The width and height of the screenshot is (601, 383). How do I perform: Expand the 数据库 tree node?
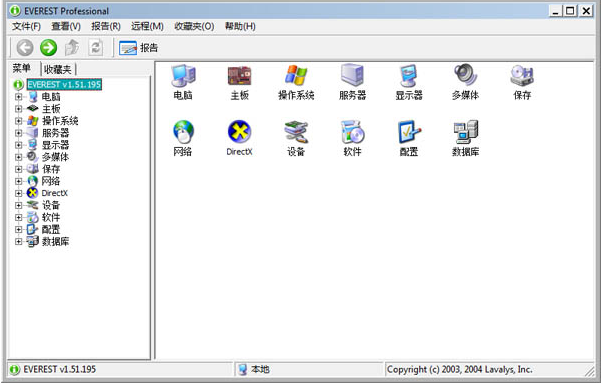18,241
